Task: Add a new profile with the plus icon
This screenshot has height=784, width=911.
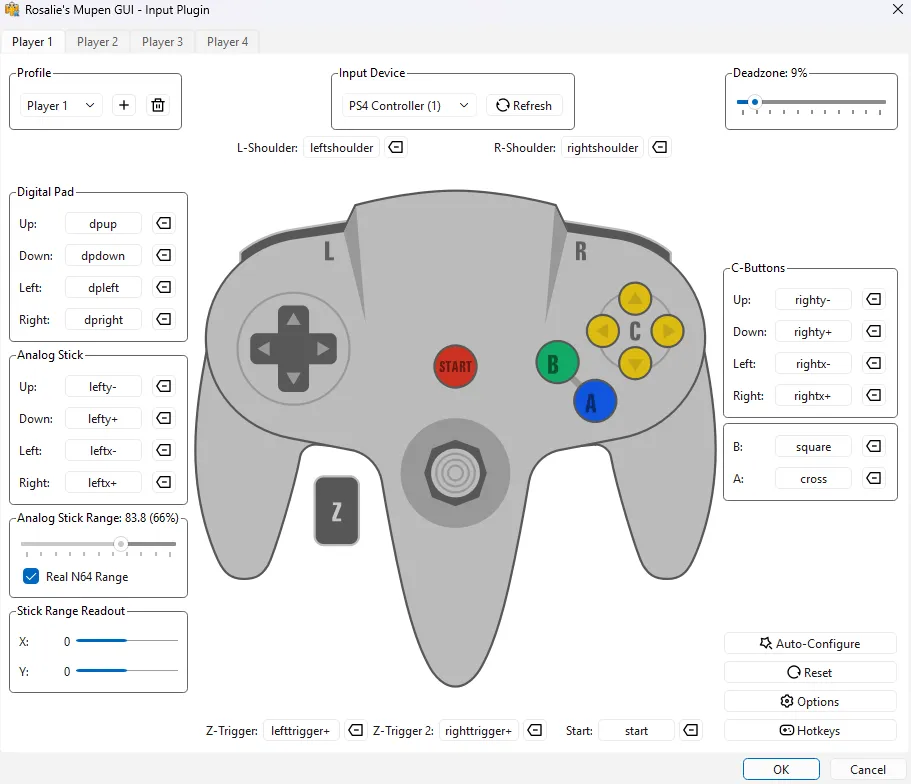Action: [x=124, y=105]
